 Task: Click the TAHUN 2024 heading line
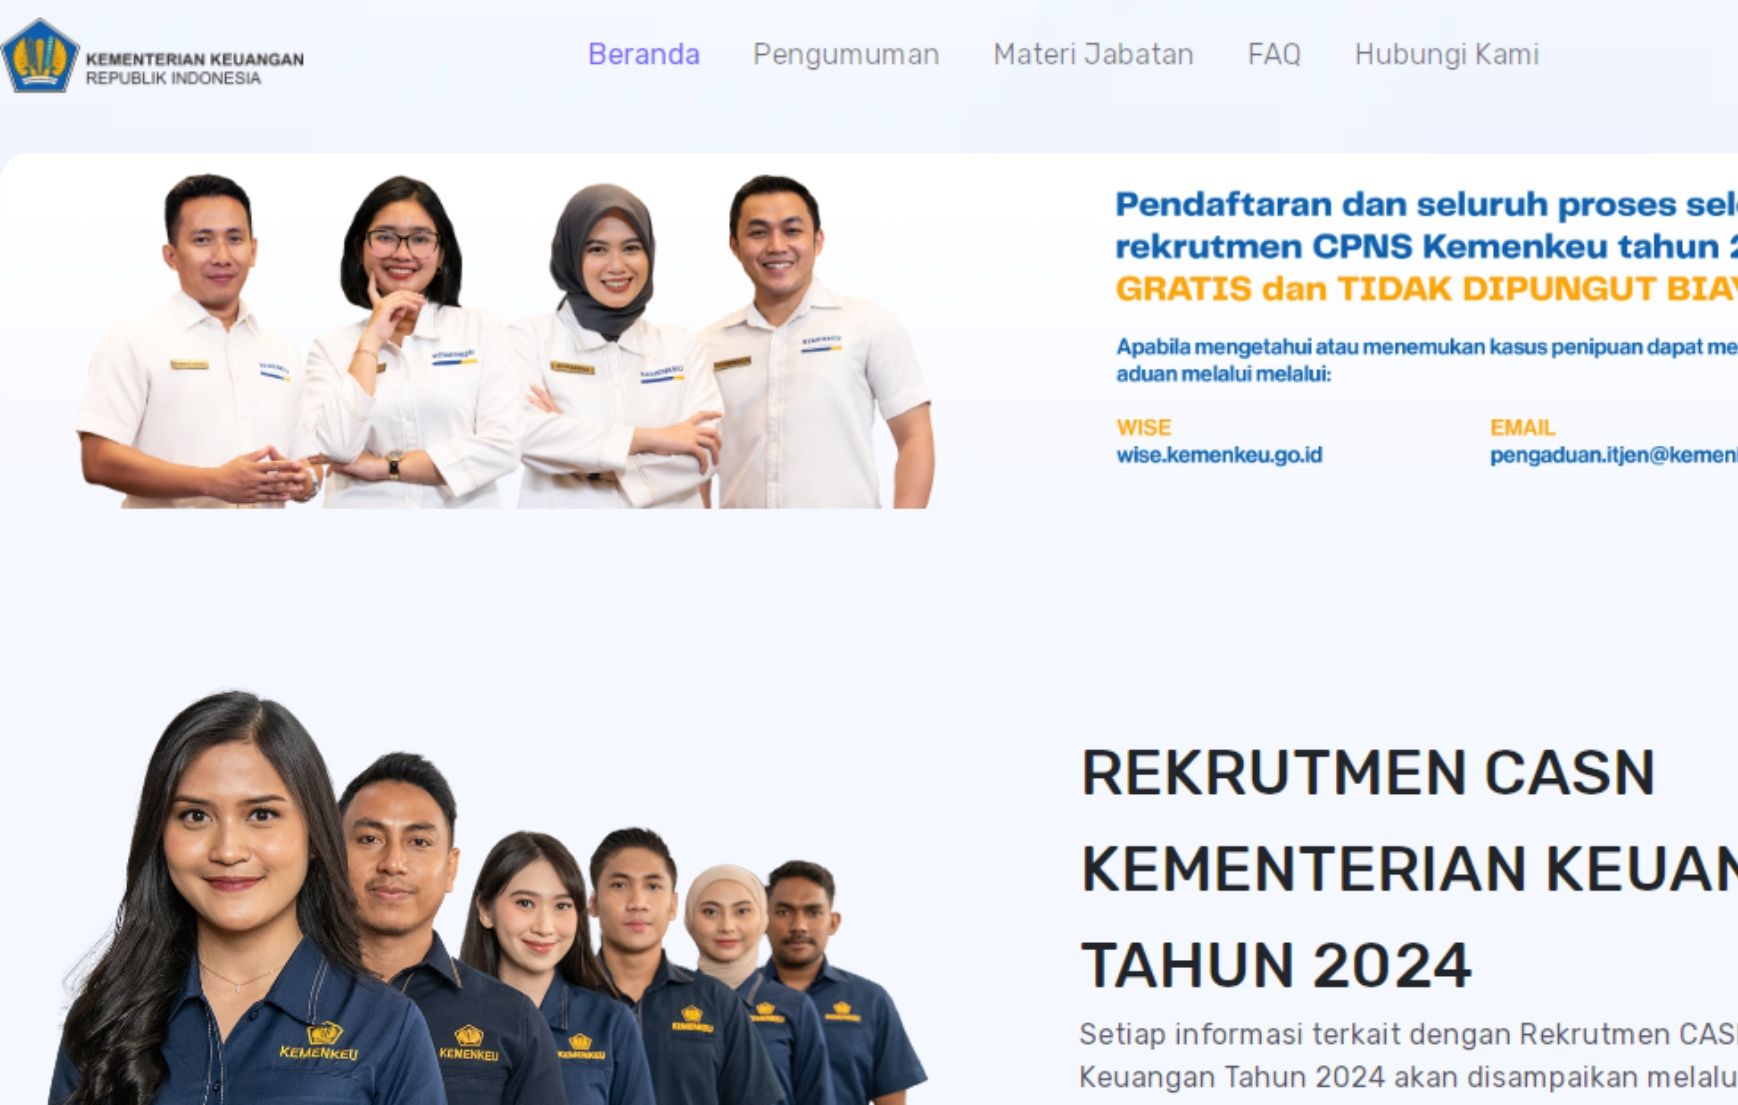tap(1276, 965)
